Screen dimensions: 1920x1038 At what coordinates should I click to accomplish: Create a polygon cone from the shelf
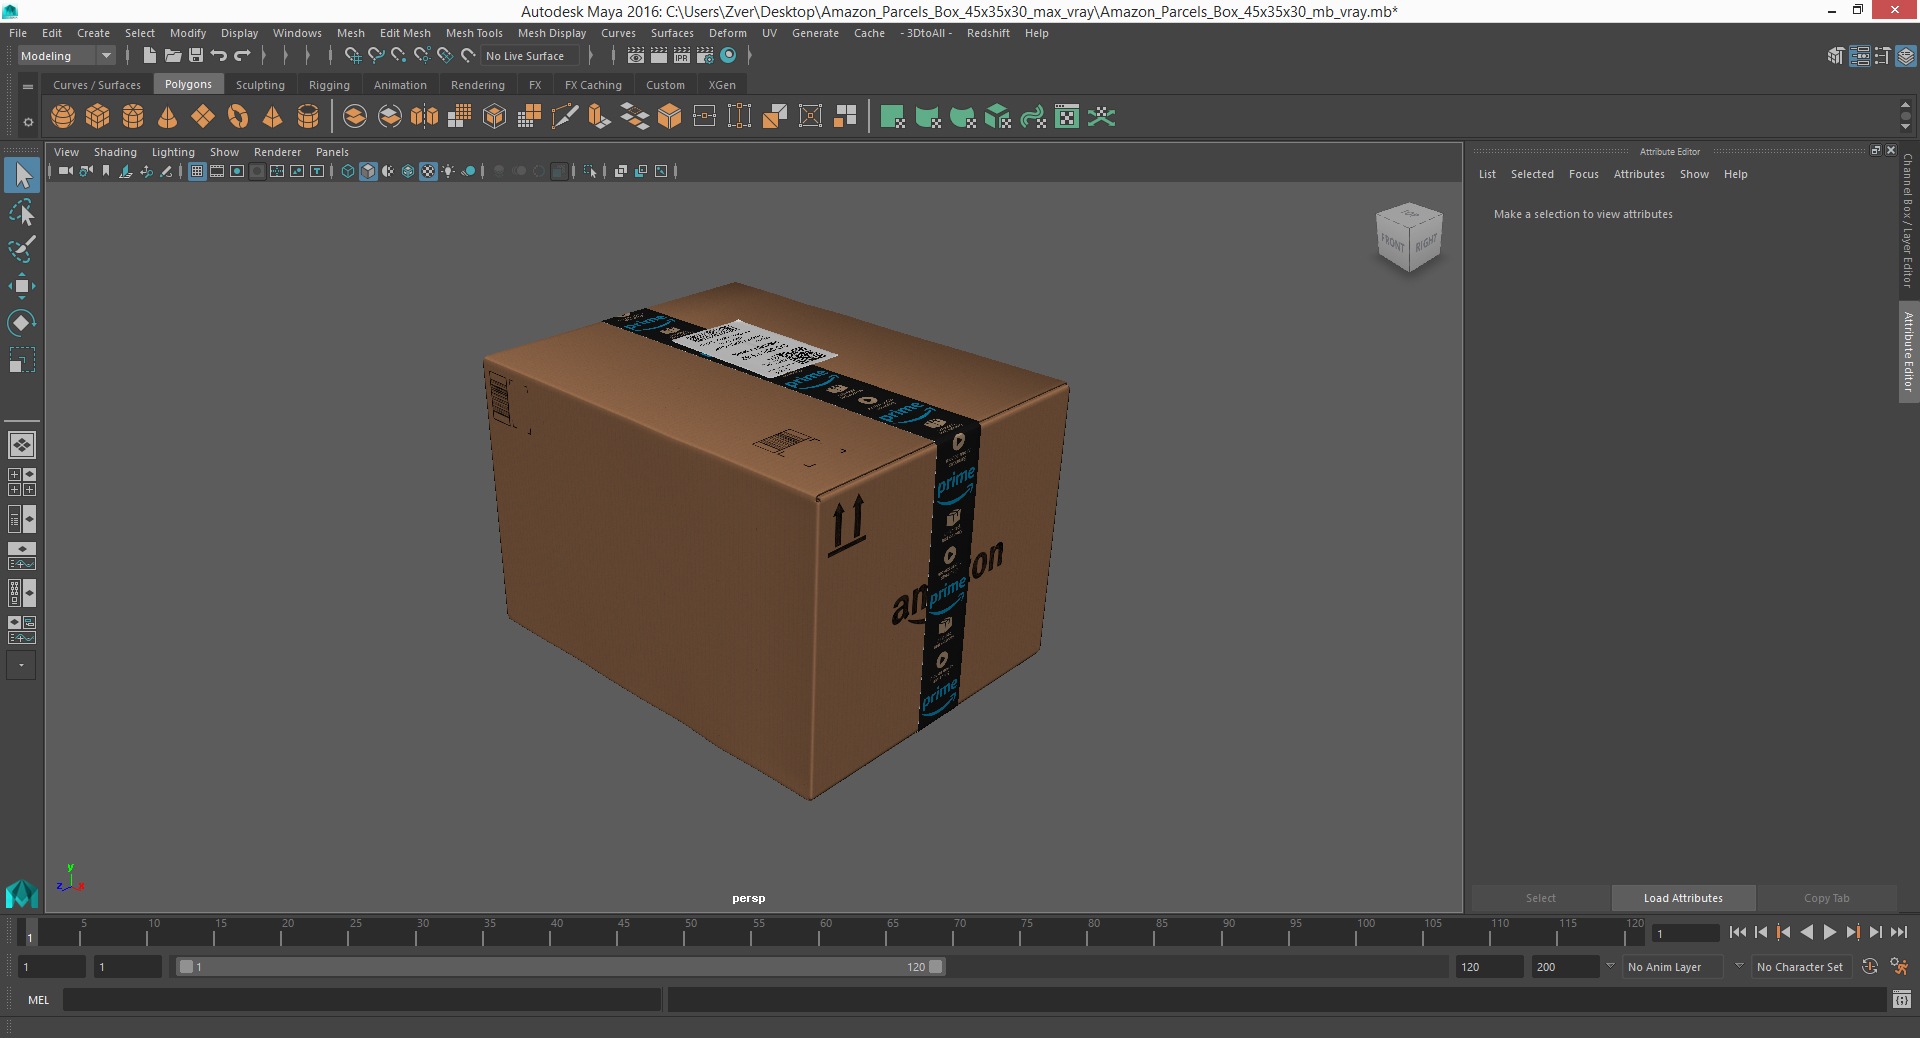click(168, 117)
